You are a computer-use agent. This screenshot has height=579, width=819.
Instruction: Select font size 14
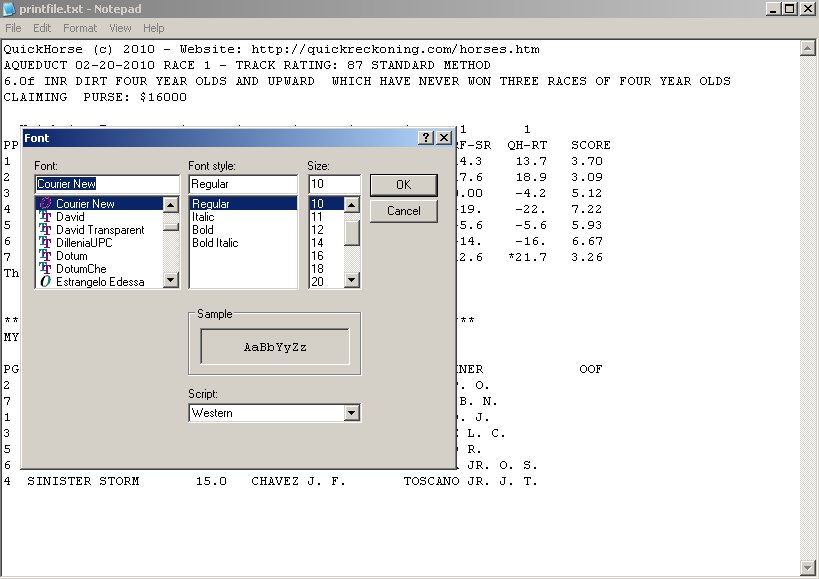319,243
